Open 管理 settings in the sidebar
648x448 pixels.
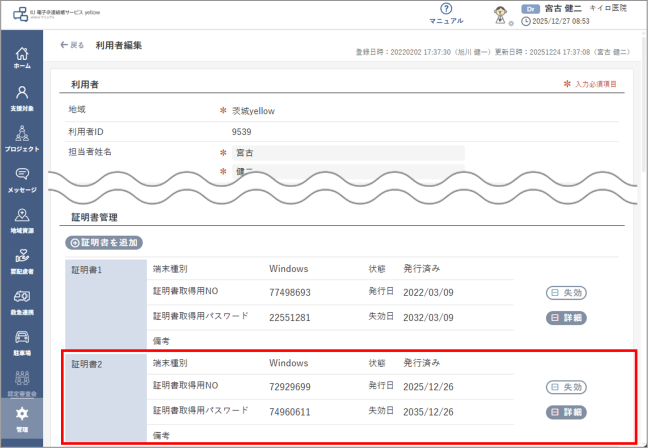(x=22, y=418)
